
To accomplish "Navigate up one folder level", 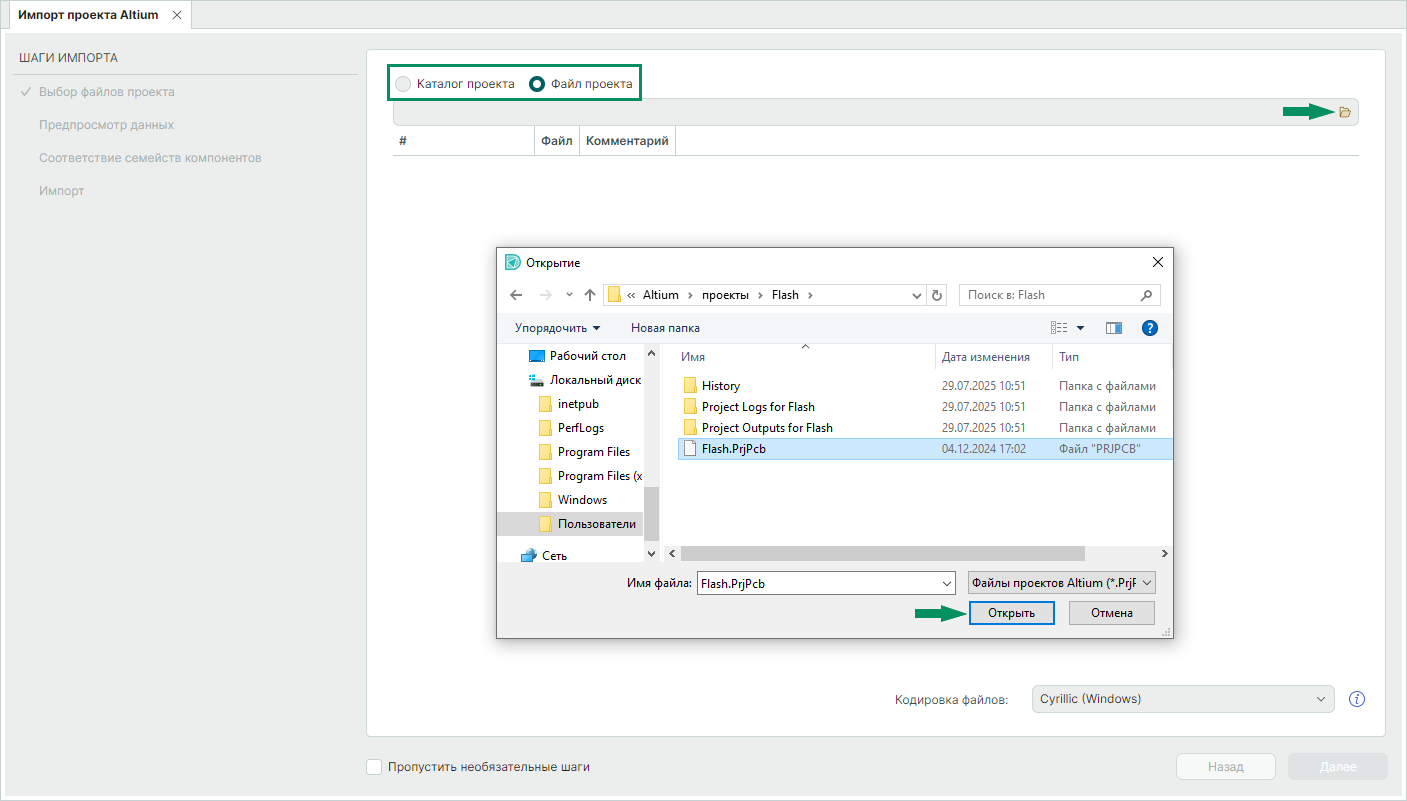I will tap(590, 295).
